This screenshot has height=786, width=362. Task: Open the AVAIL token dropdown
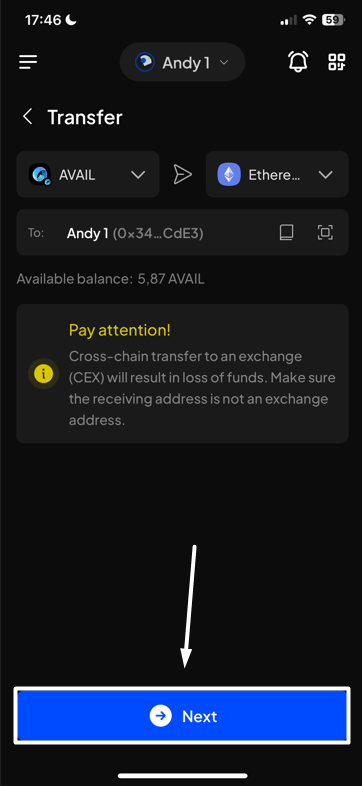[88, 174]
